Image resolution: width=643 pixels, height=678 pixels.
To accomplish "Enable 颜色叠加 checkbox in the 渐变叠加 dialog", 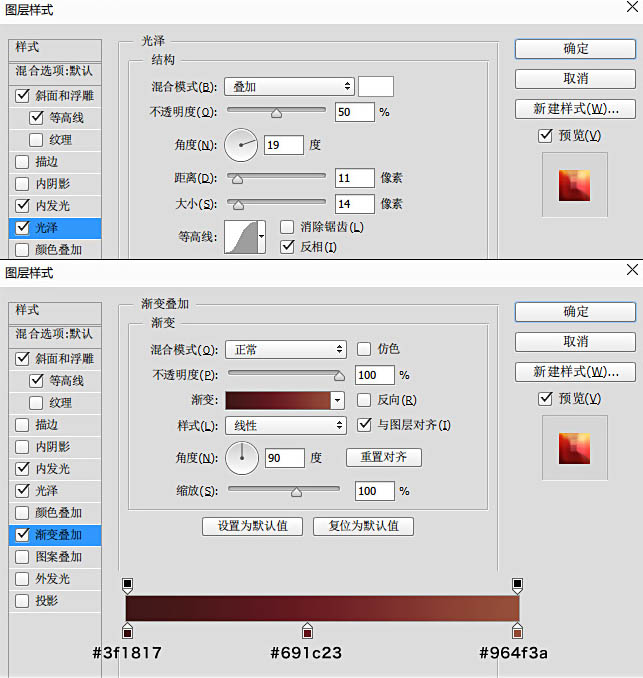I will pyautogui.click(x=22, y=513).
